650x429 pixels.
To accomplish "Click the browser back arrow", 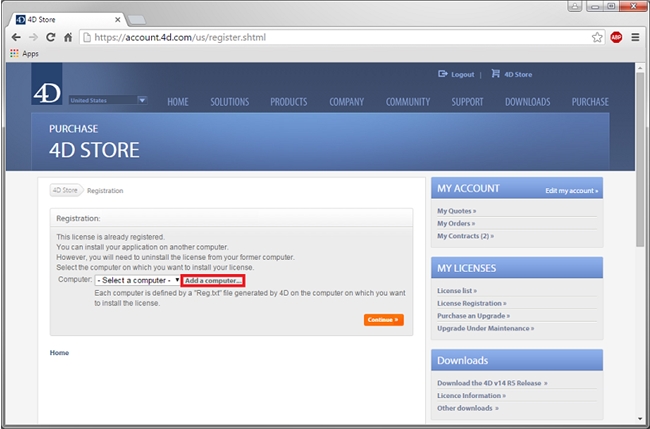I will point(16,37).
